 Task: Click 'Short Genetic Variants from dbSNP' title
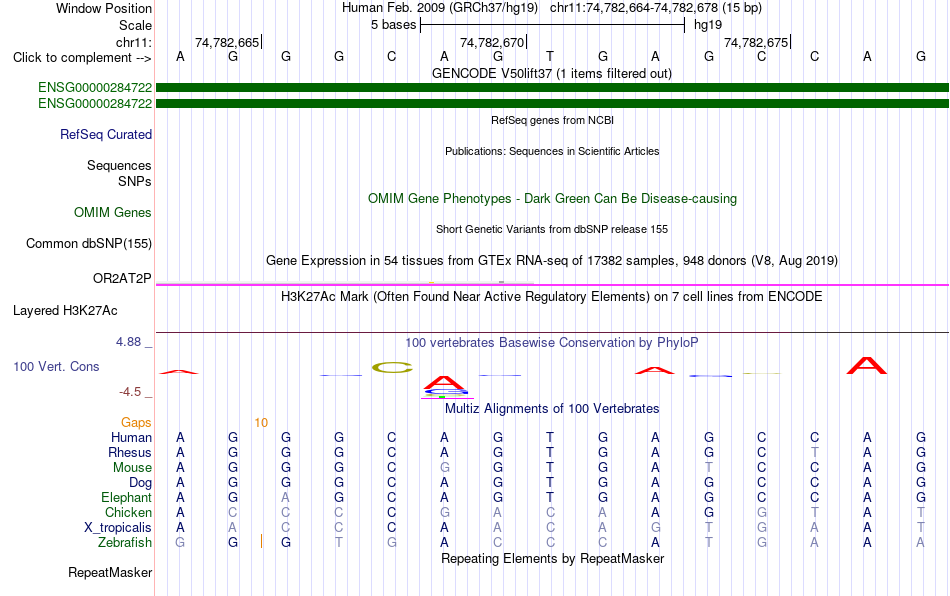[552, 229]
